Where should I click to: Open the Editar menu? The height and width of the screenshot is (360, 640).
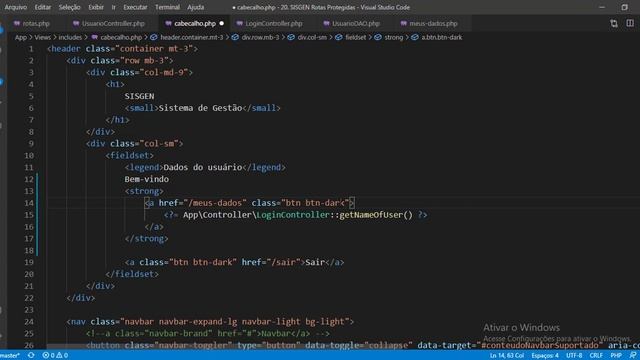point(43,7)
